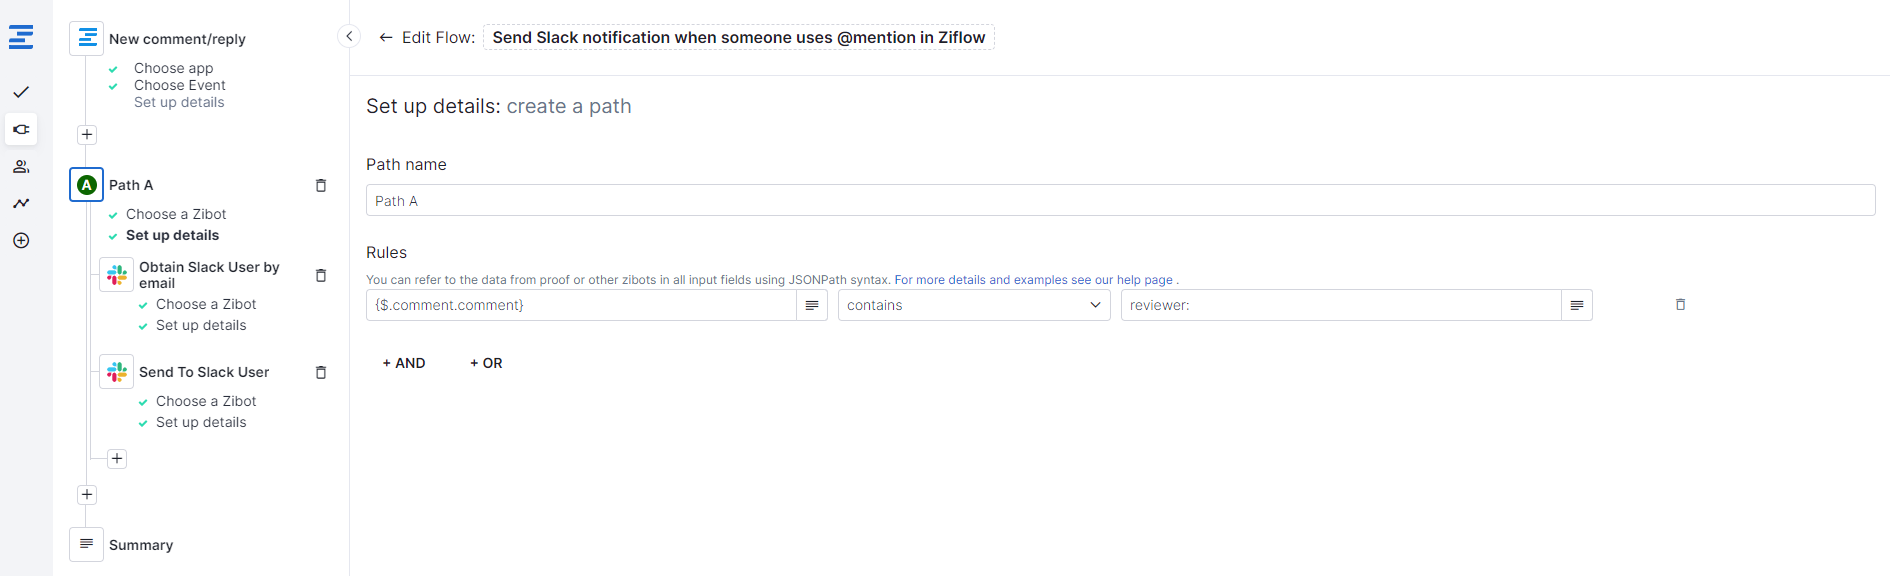Click the circled plus sidebar icon
This screenshot has height=576, width=1890.
pyautogui.click(x=21, y=240)
